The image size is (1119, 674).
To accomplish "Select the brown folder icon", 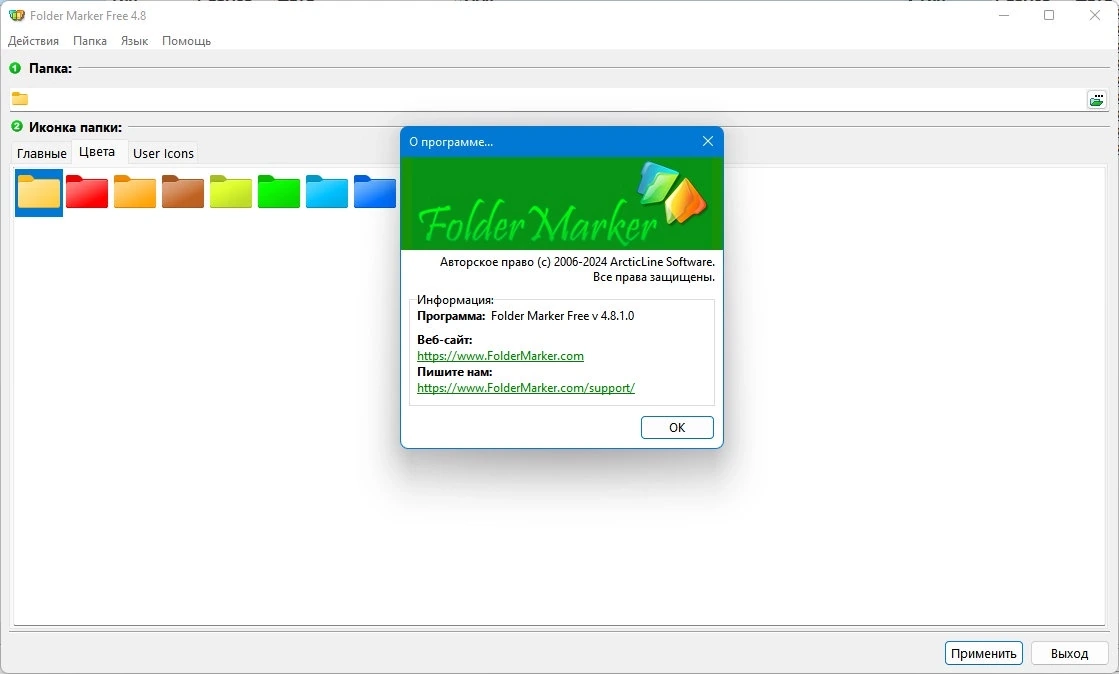I will 183,191.
